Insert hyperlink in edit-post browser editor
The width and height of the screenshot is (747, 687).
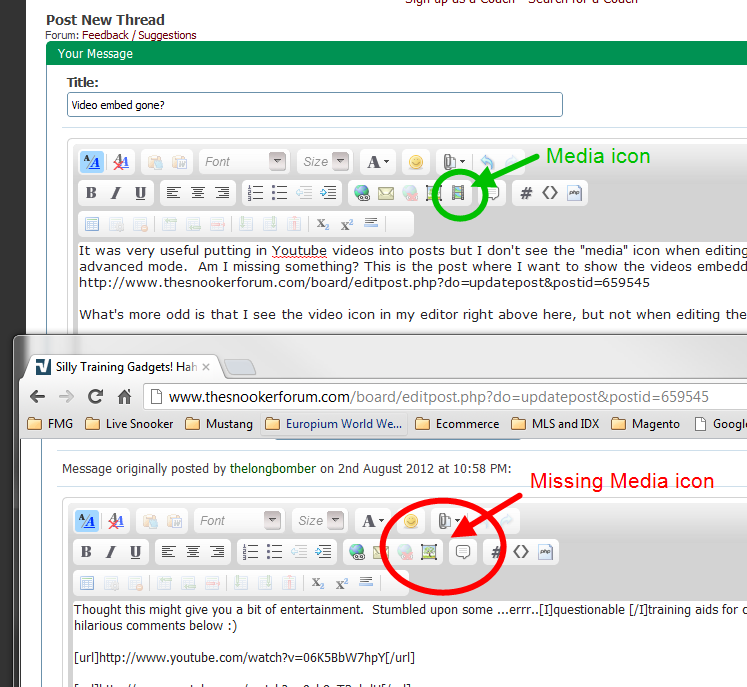[357, 552]
